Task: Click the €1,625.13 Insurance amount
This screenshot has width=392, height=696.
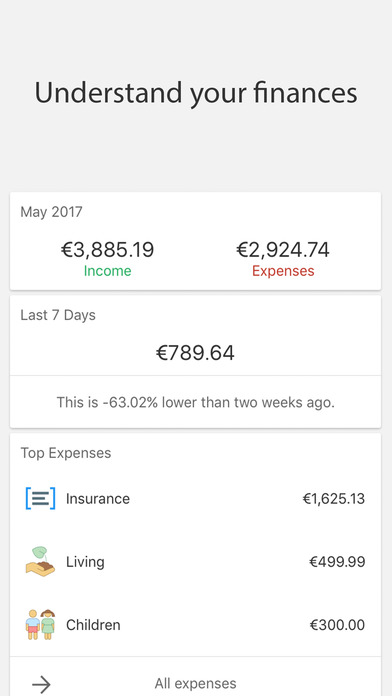Action: [x=334, y=498]
